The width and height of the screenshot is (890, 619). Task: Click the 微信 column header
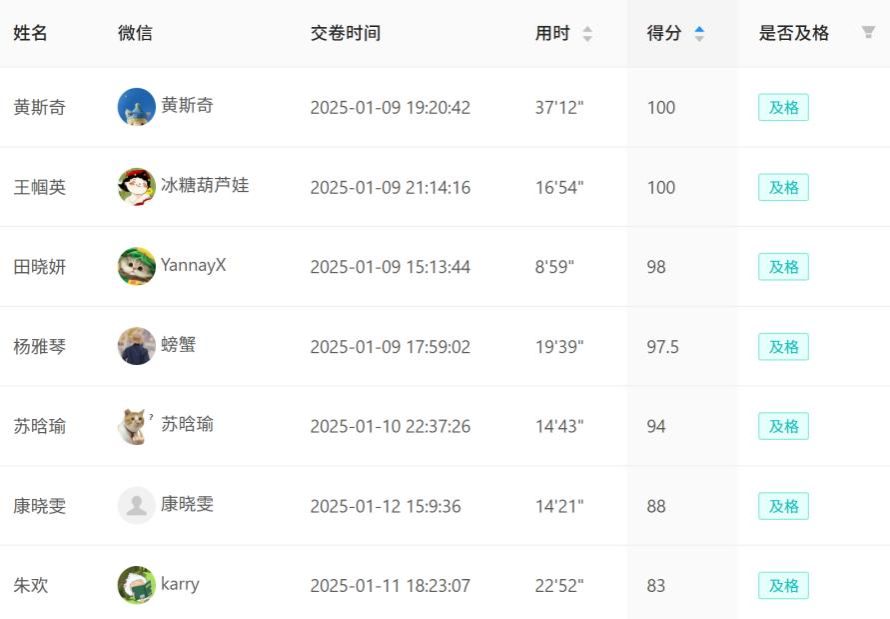[135, 33]
